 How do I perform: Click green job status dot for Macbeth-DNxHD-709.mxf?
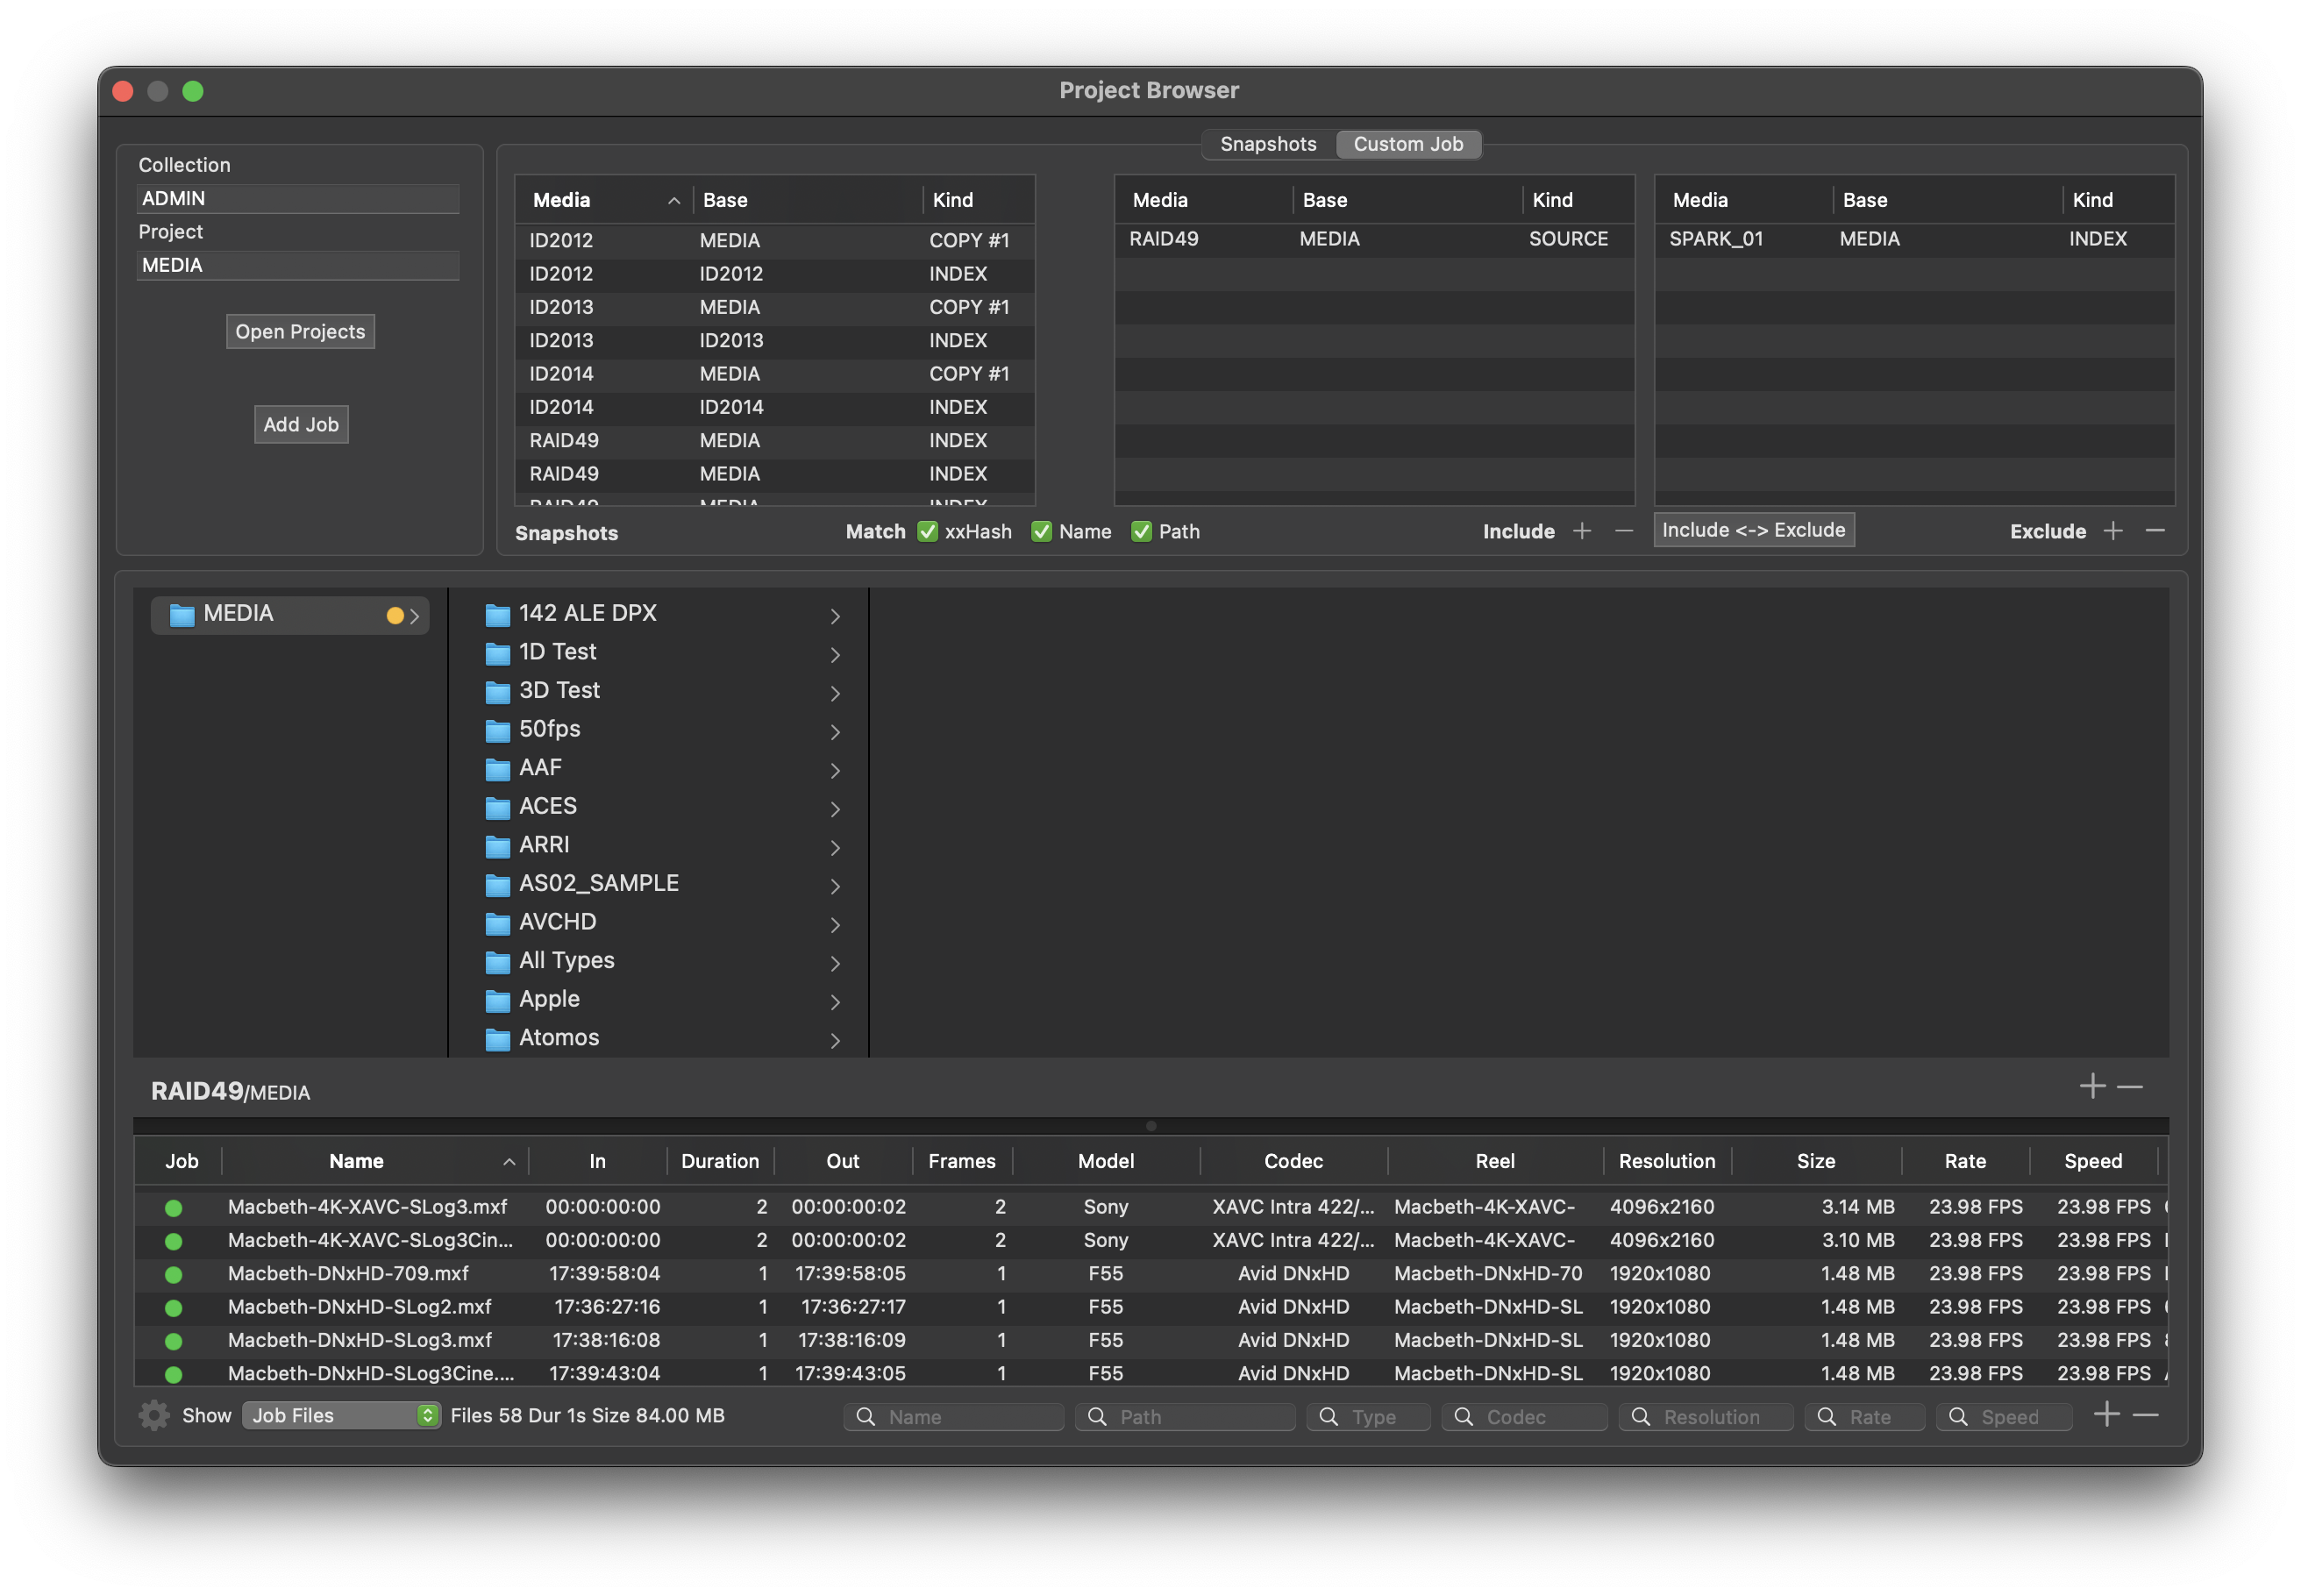(x=174, y=1274)
